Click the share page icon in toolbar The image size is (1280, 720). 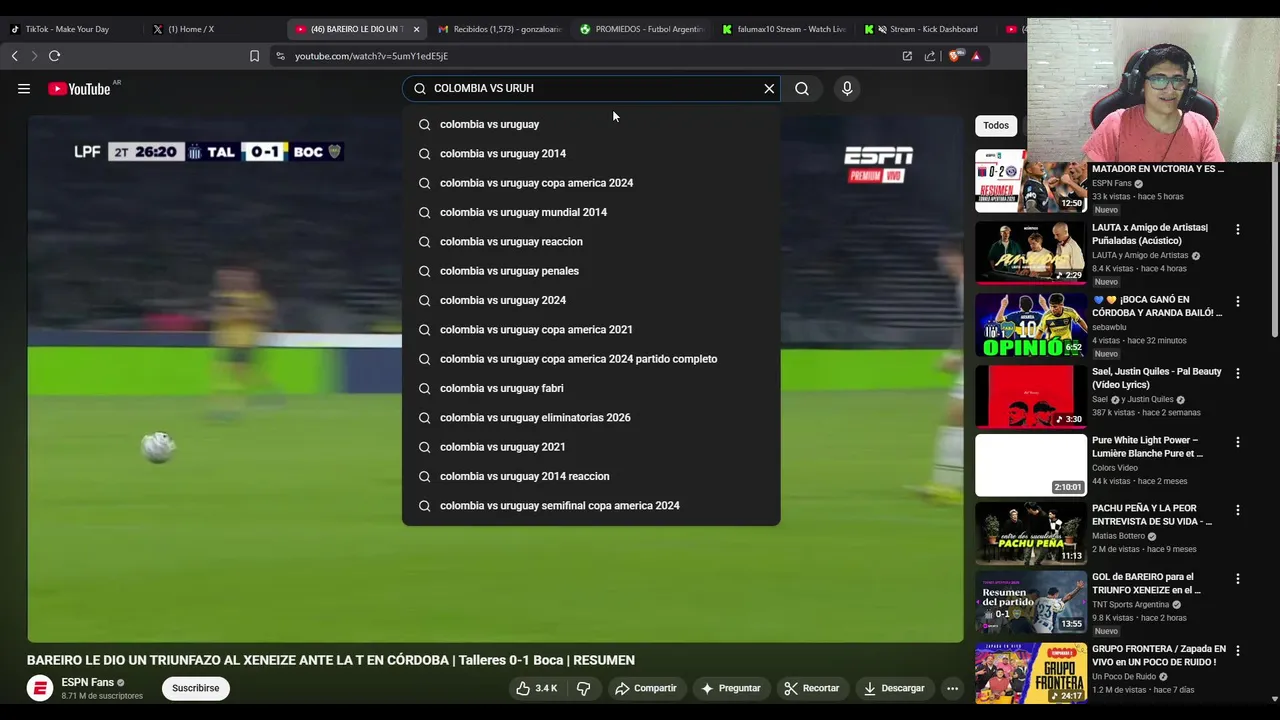coord(930,56)
